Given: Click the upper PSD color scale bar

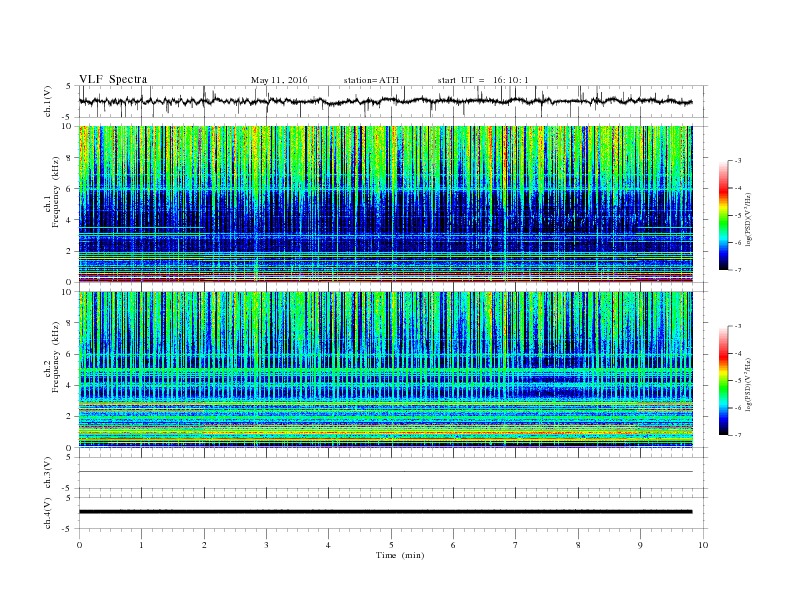Looking at the screenshot, I should click(x=723, y=215).
